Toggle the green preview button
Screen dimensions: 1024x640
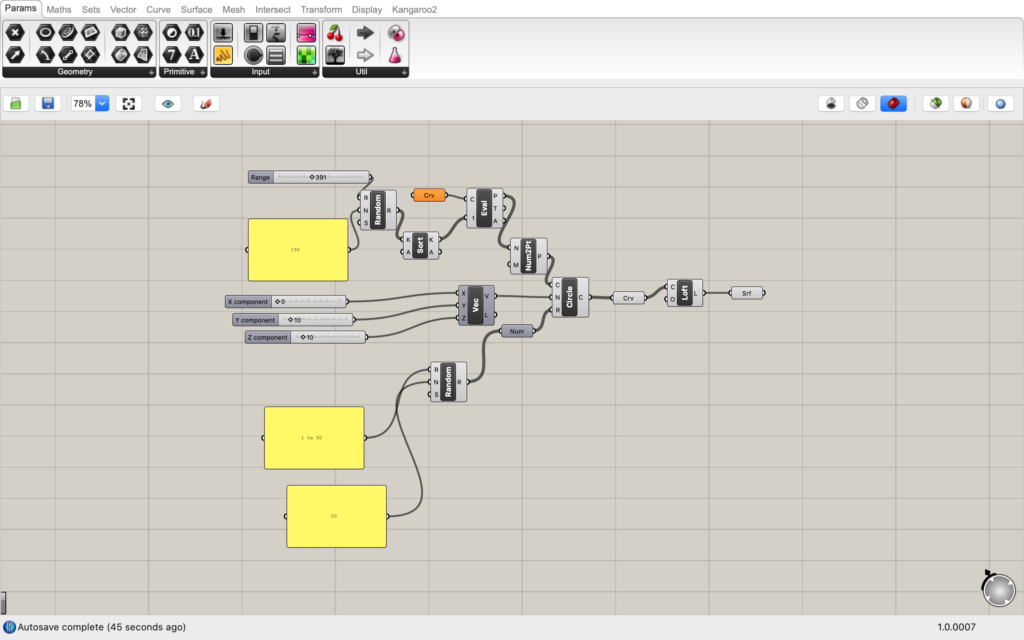[935, 103]
